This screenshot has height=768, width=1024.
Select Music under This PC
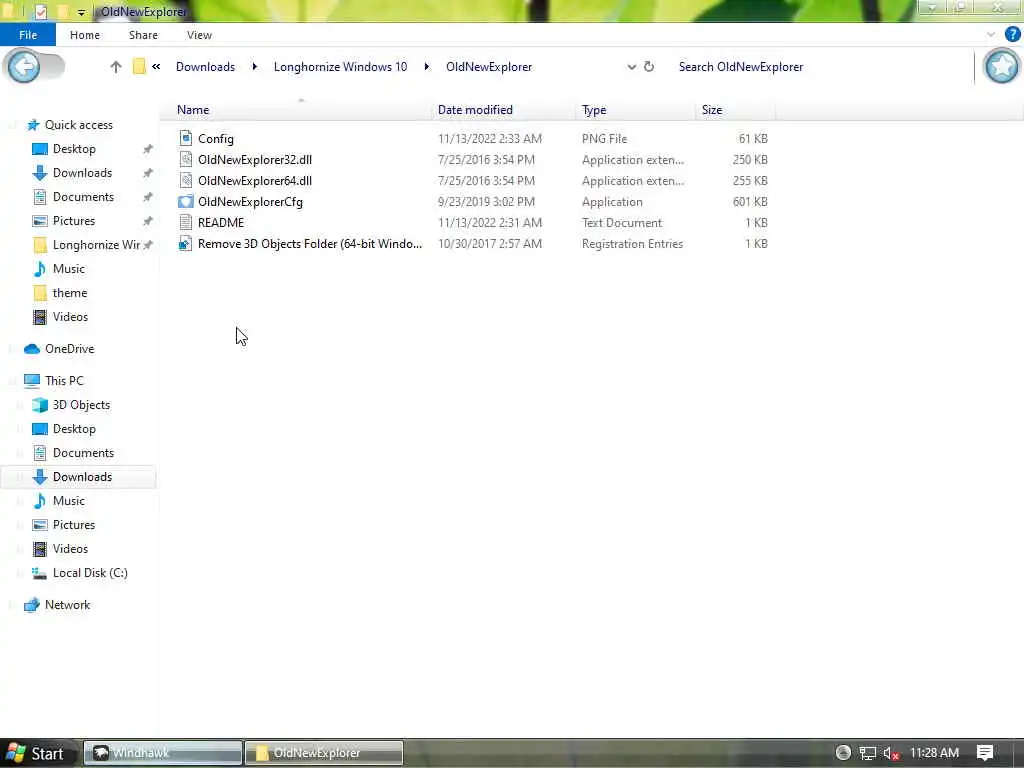(x=69, y=501)
